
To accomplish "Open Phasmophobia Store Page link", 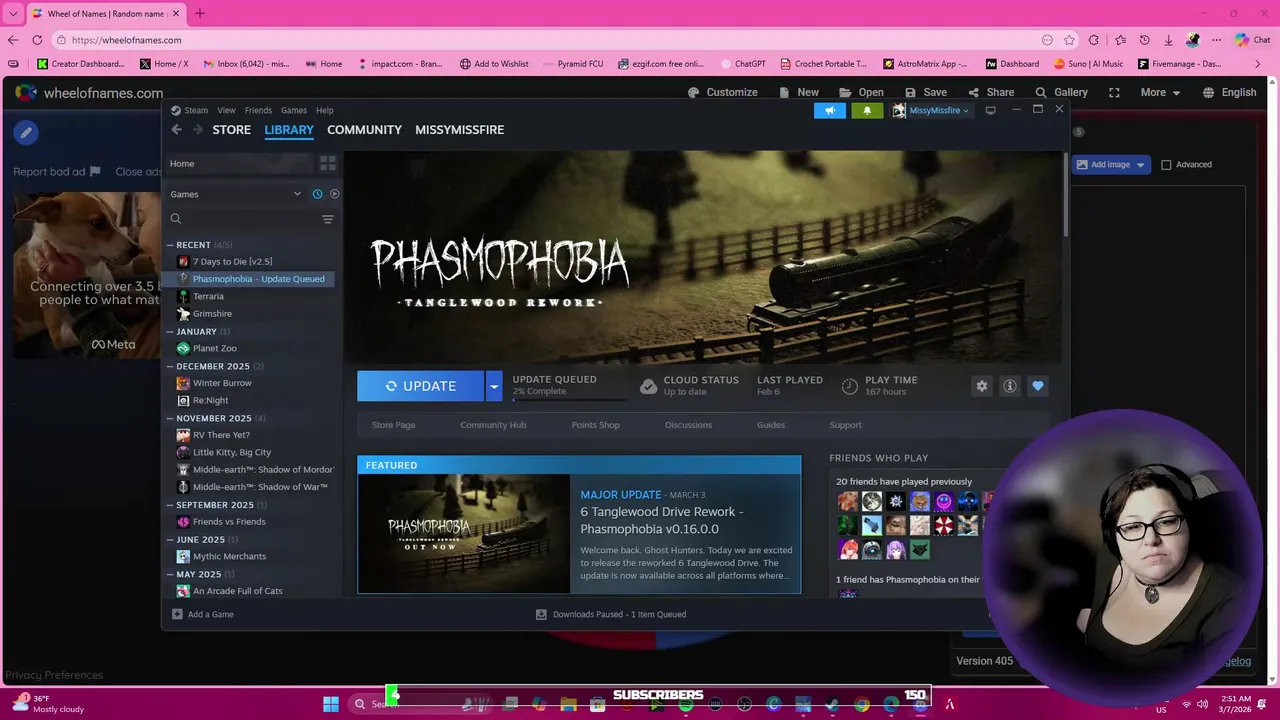I will [393, 425].
